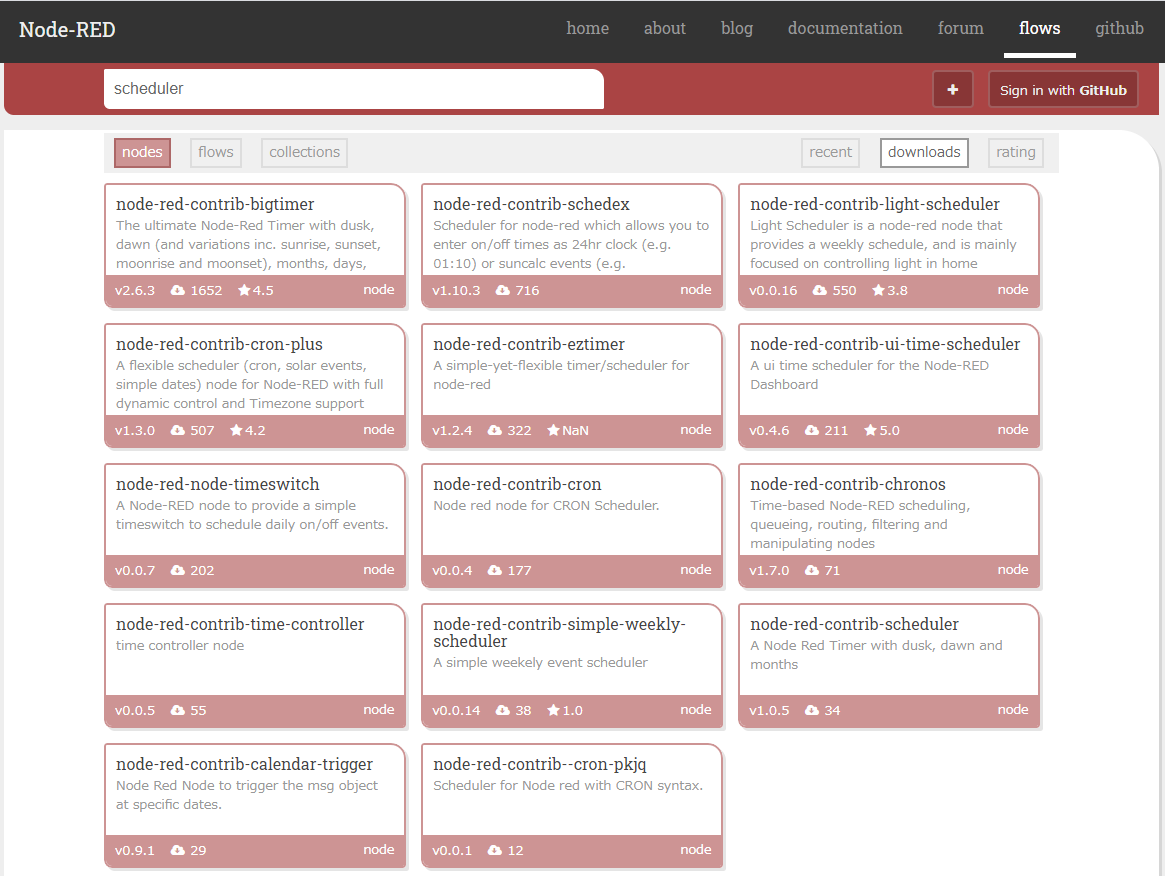The height and width of the screenshot is (876, 1165).
Task: Click download icon on node-red-contrib-schedex card
Action: click(x=502, y=291)
